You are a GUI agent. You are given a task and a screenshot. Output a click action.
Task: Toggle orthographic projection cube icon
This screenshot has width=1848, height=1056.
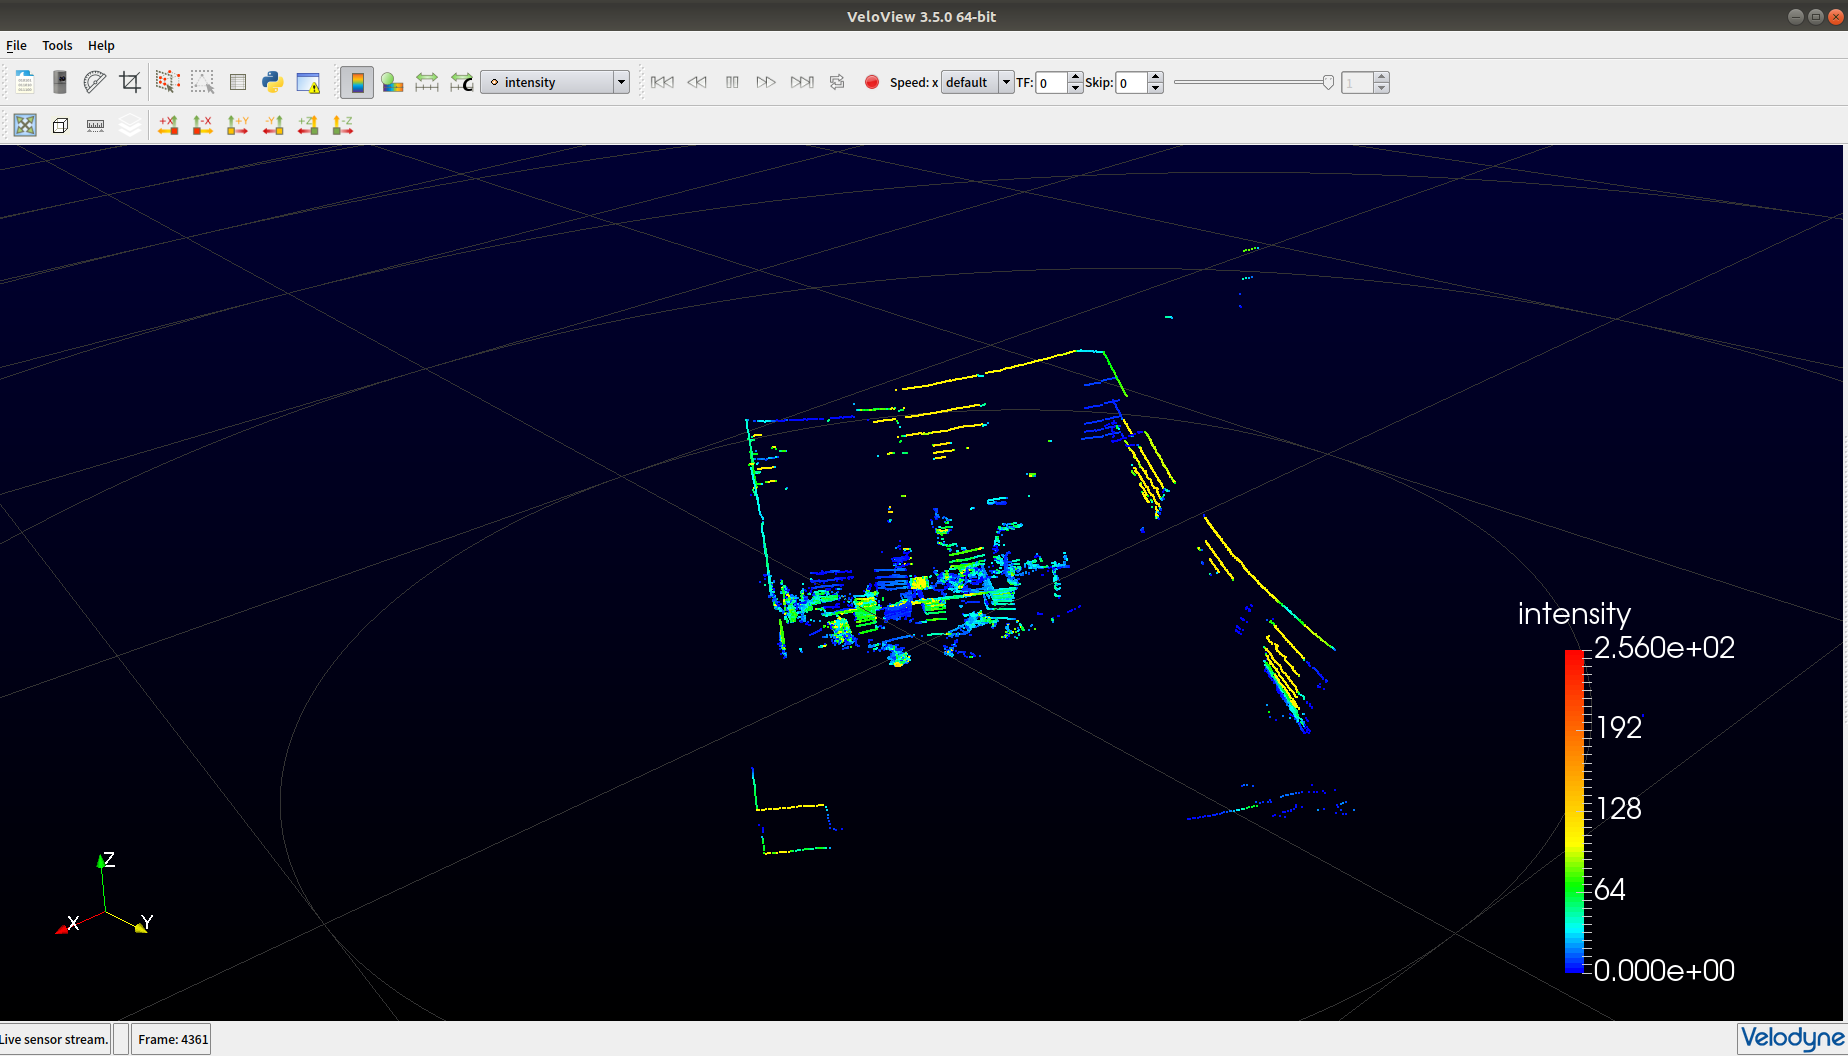(60, 125)
